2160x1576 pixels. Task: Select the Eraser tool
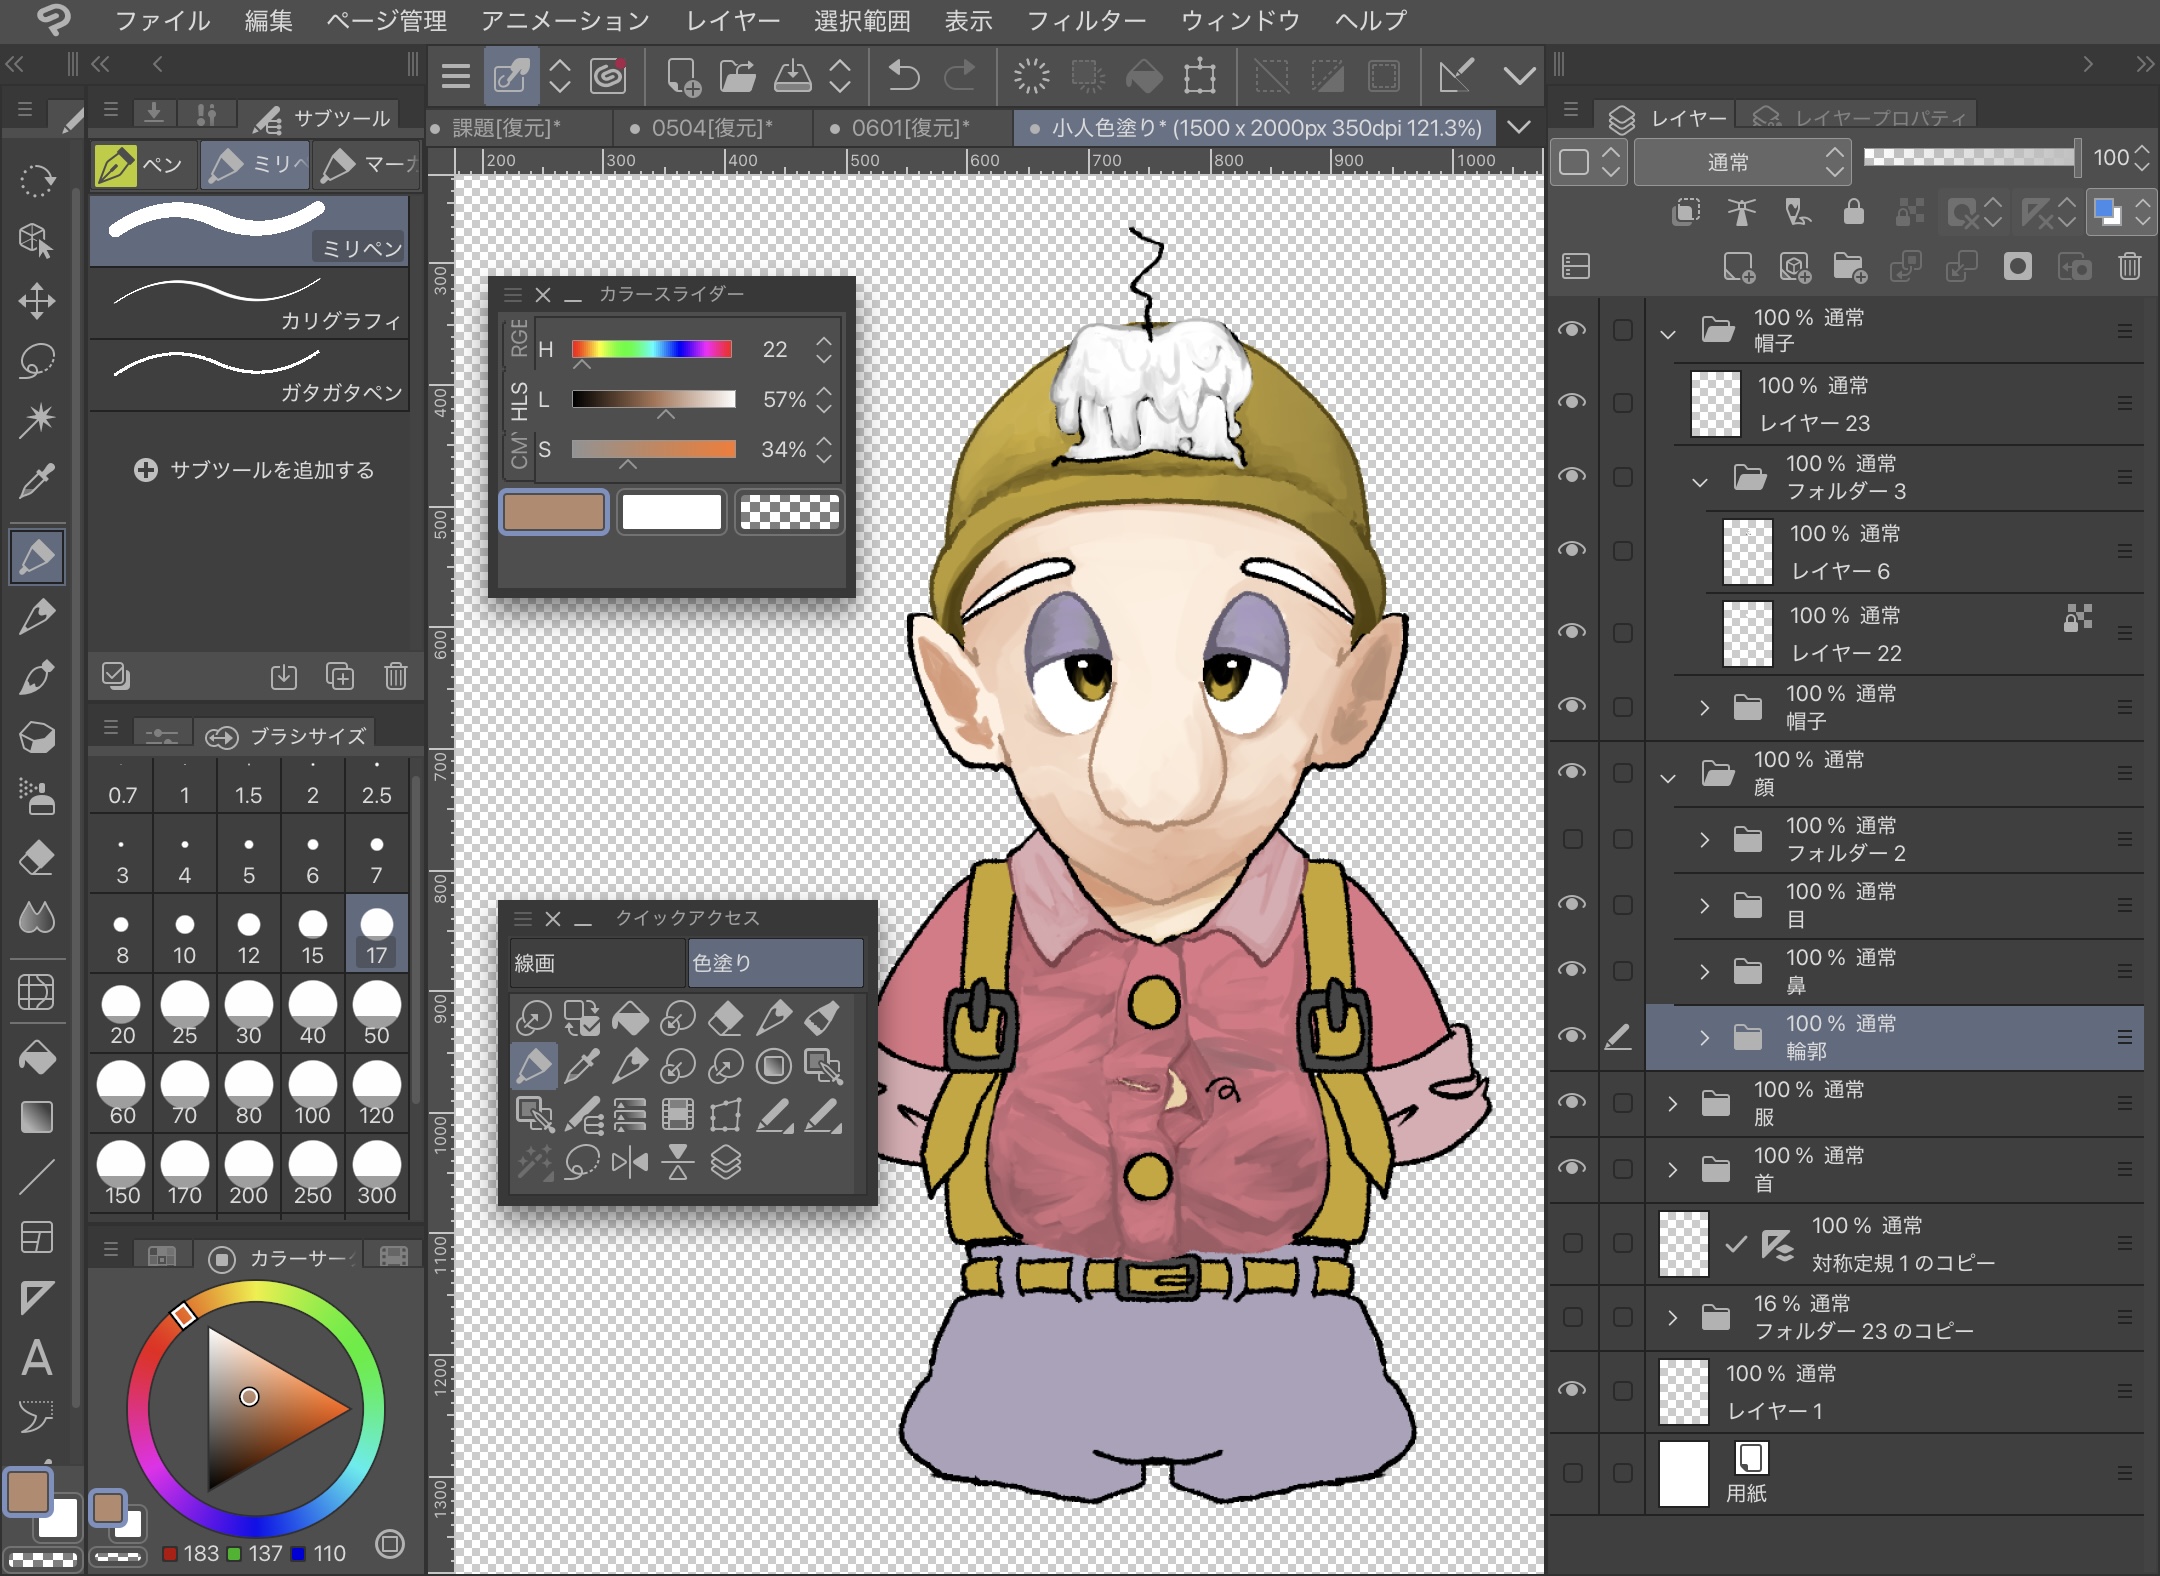(x=37, y=858)
